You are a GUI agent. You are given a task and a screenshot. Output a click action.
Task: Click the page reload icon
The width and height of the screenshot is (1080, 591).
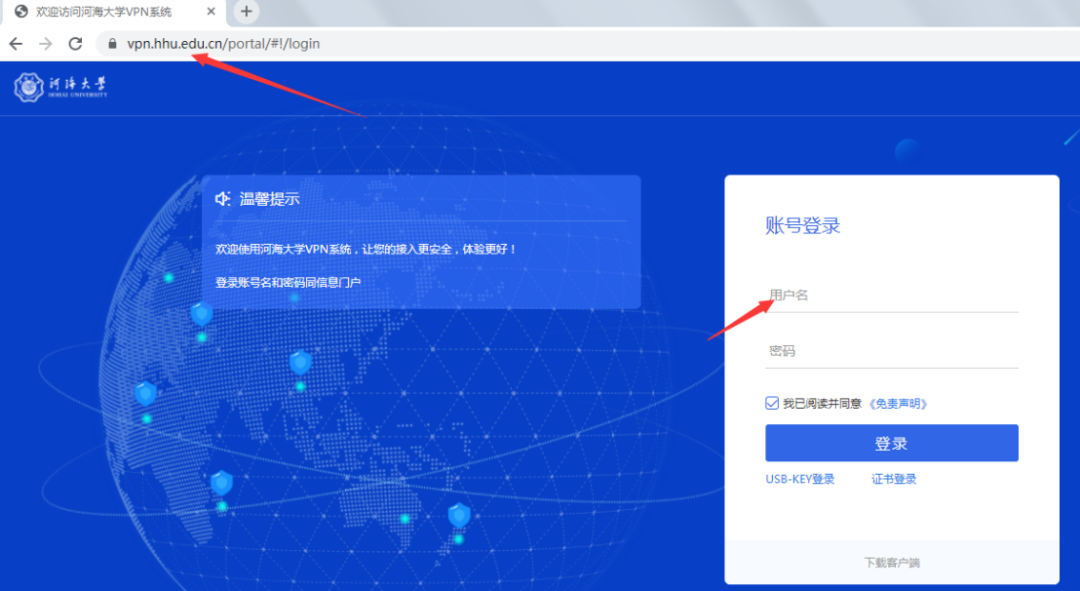tap(75, 43)
